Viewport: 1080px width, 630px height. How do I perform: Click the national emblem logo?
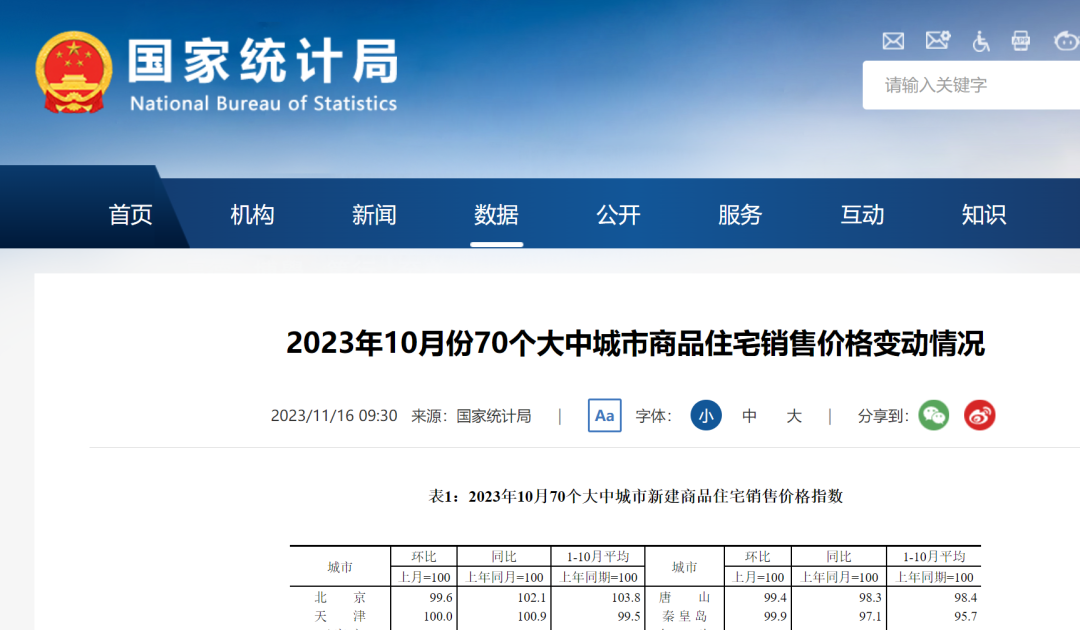tap(74, 73)
